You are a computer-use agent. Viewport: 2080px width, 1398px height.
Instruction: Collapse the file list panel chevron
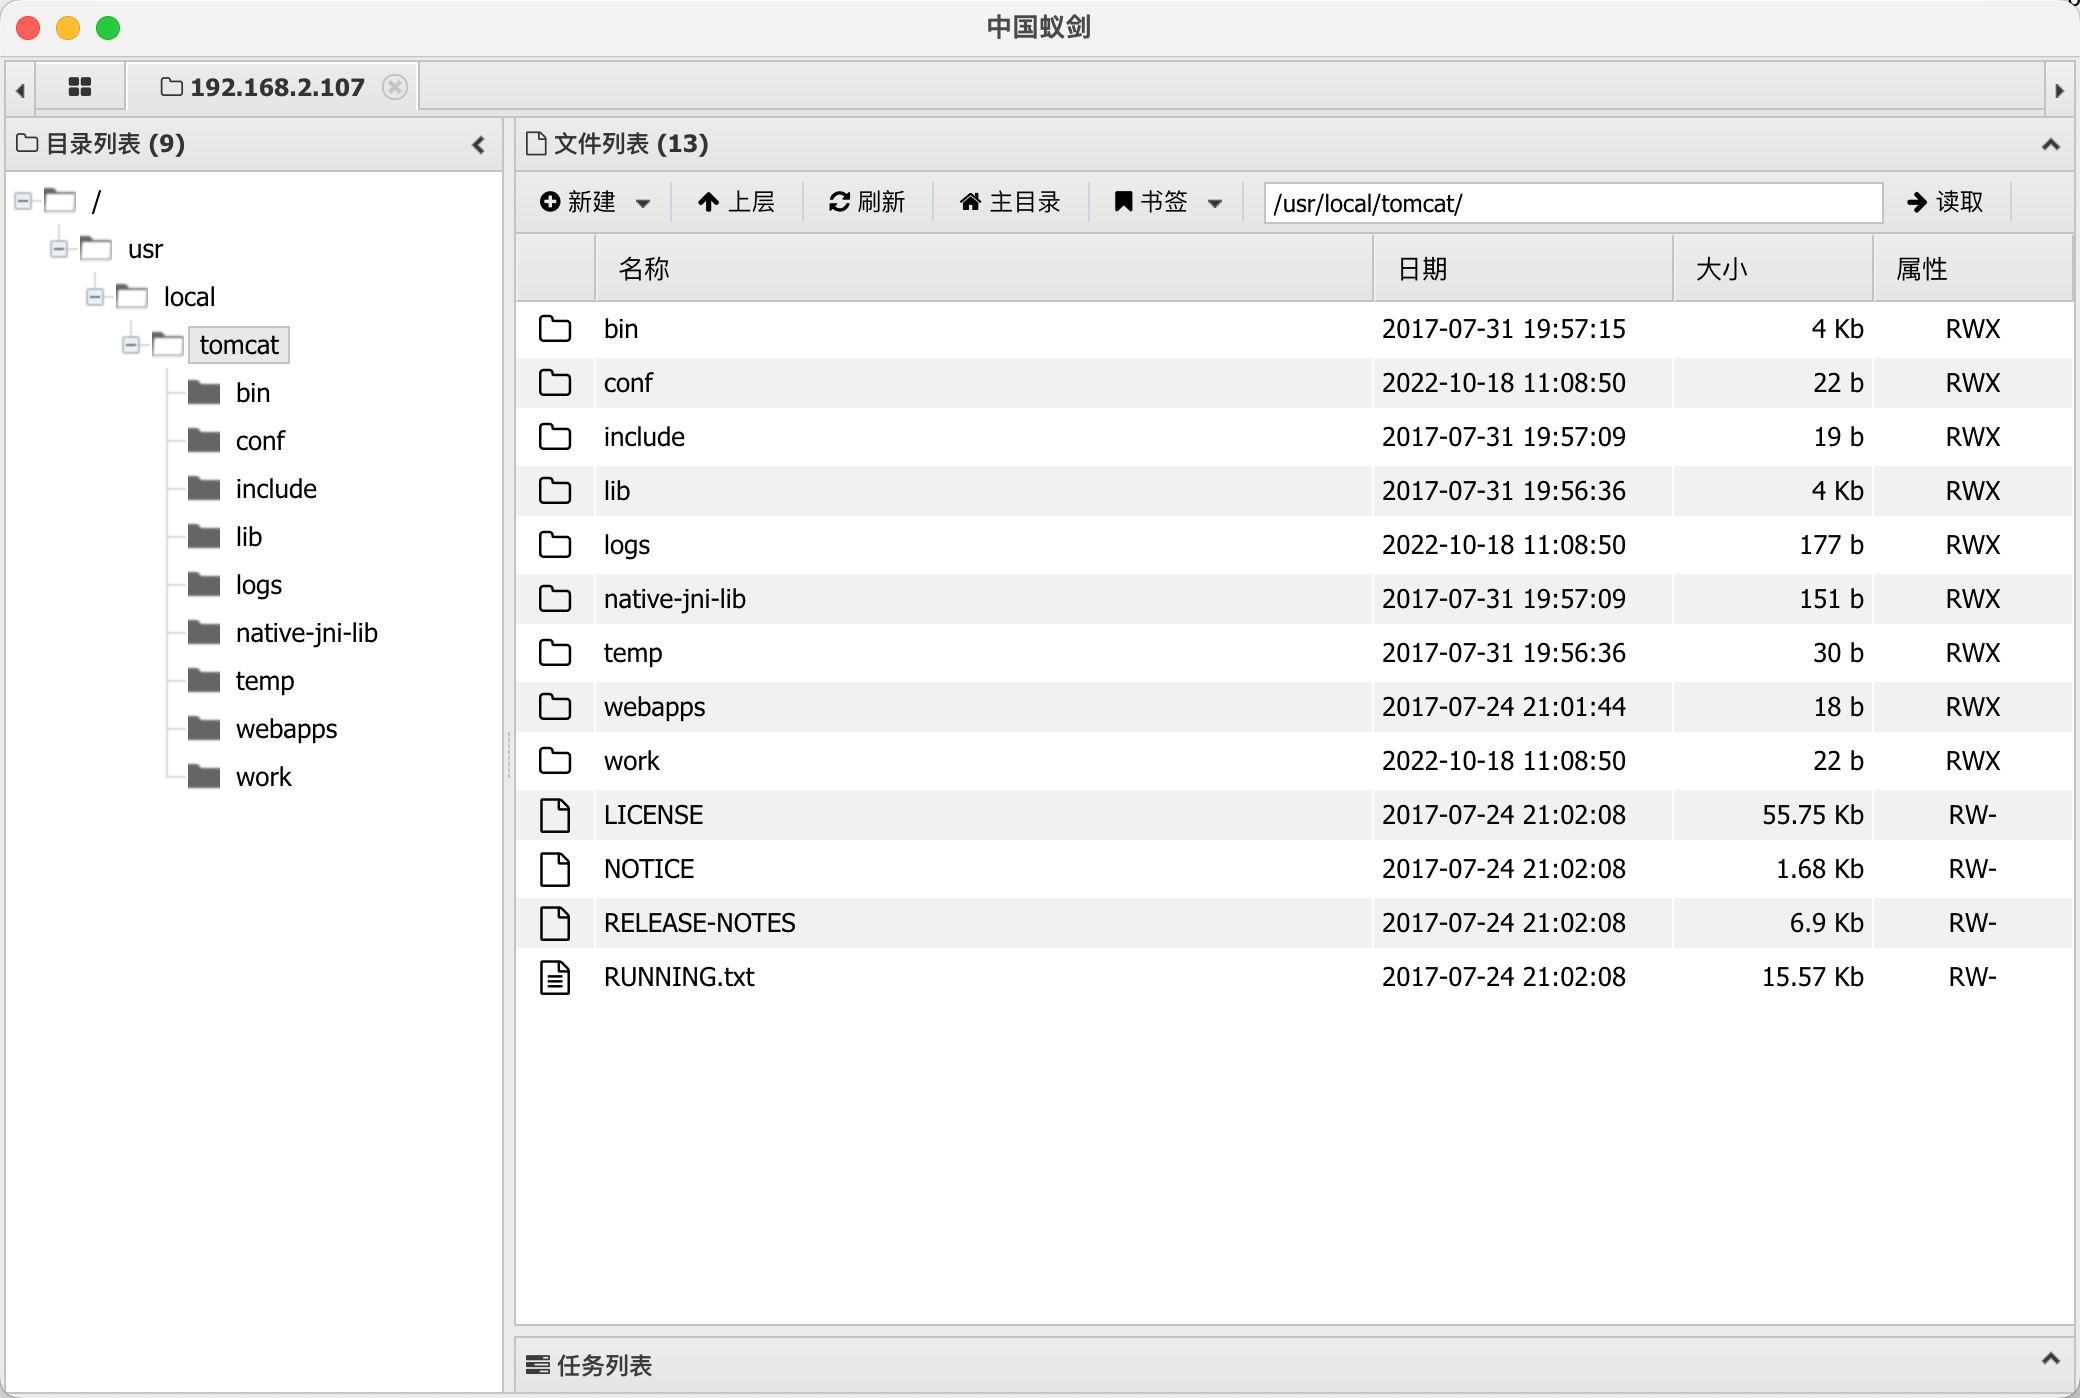point(2050,145)
